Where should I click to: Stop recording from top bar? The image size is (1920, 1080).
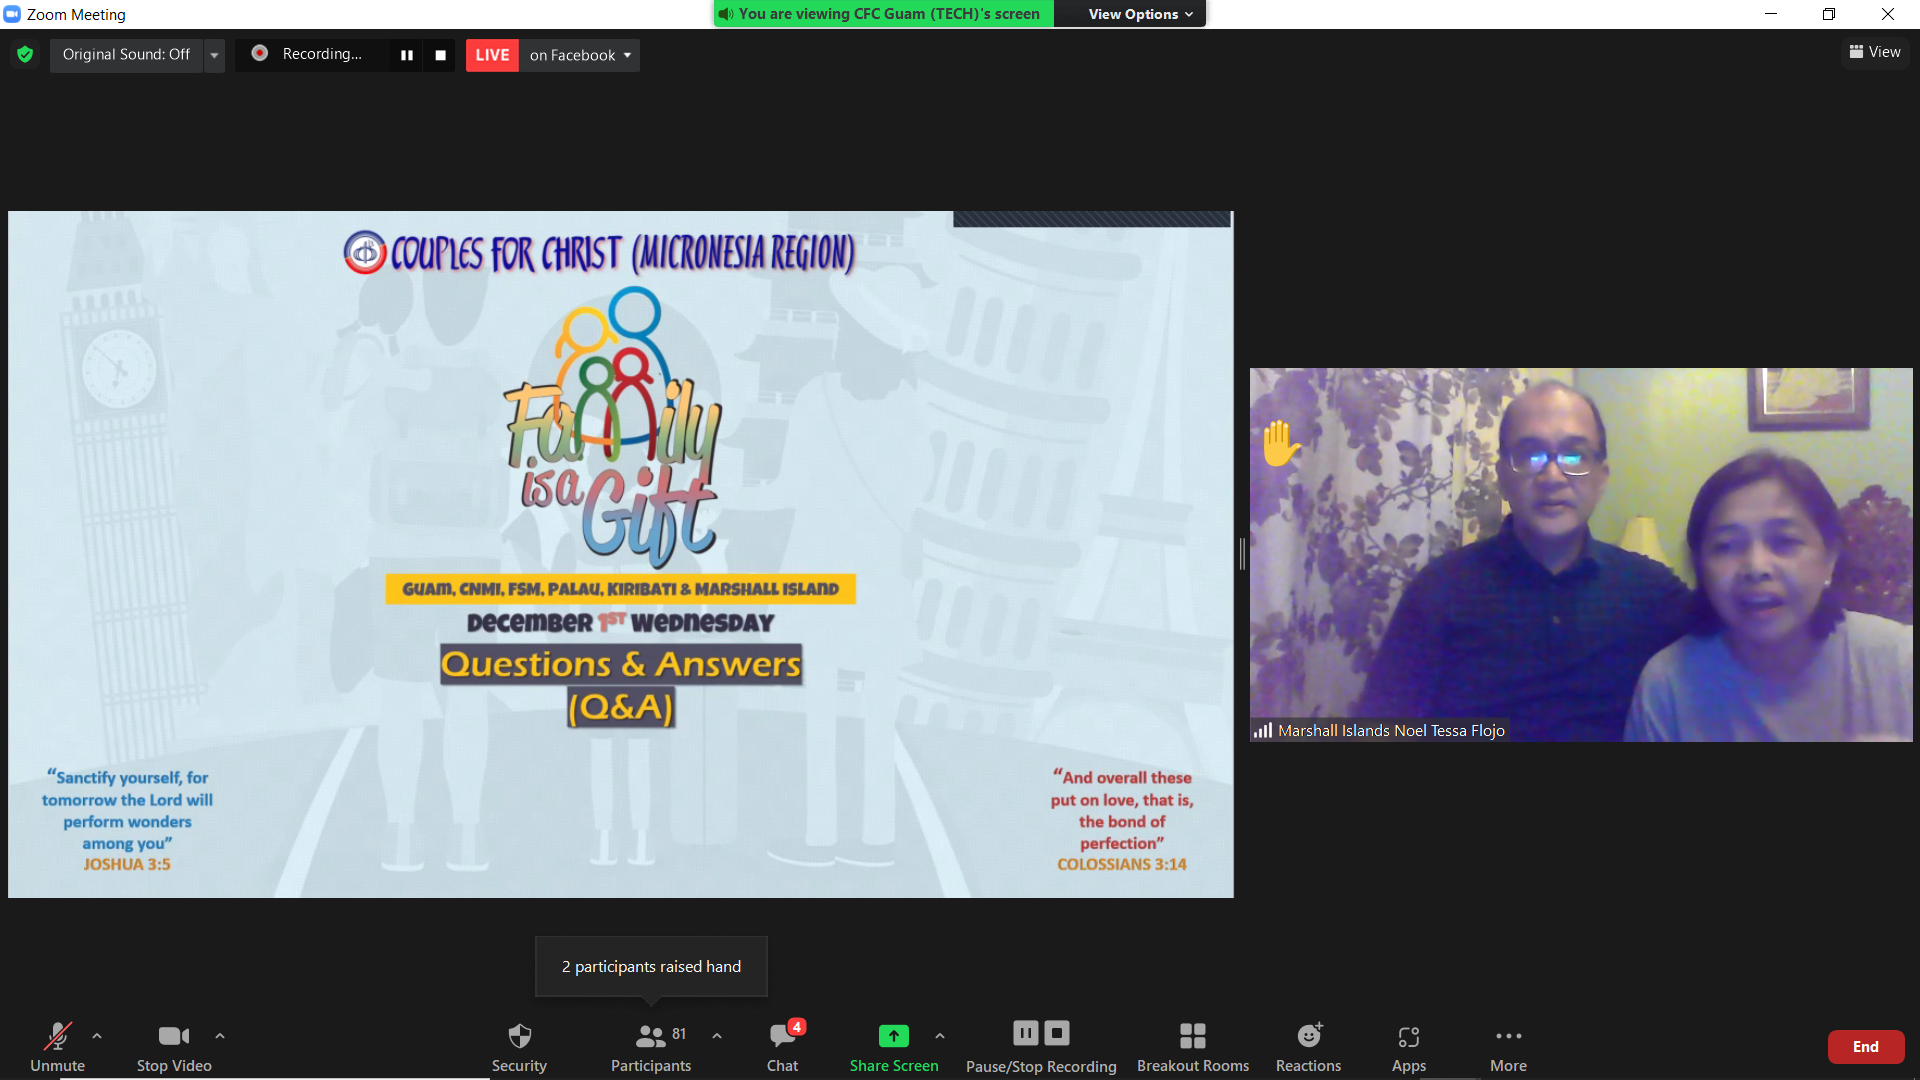[x=440, y=55]
